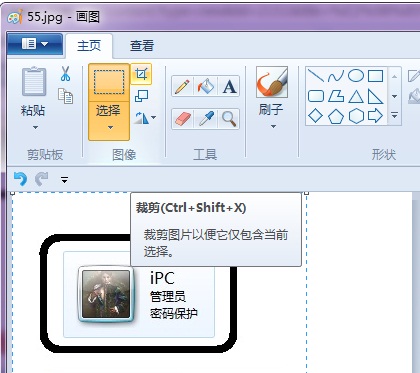The width and height of the screenshot is (420, 373).
Task: Click the scissors cut icon
Action: tap(65, 74)
